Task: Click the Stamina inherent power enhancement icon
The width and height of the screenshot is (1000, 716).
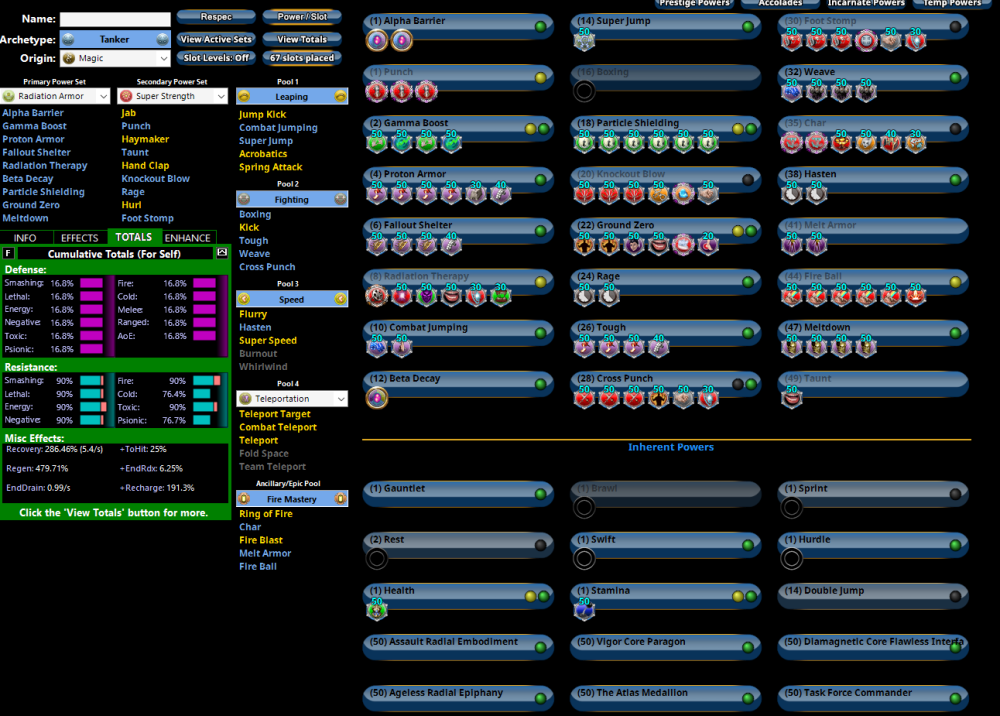Action: [584, 609]
